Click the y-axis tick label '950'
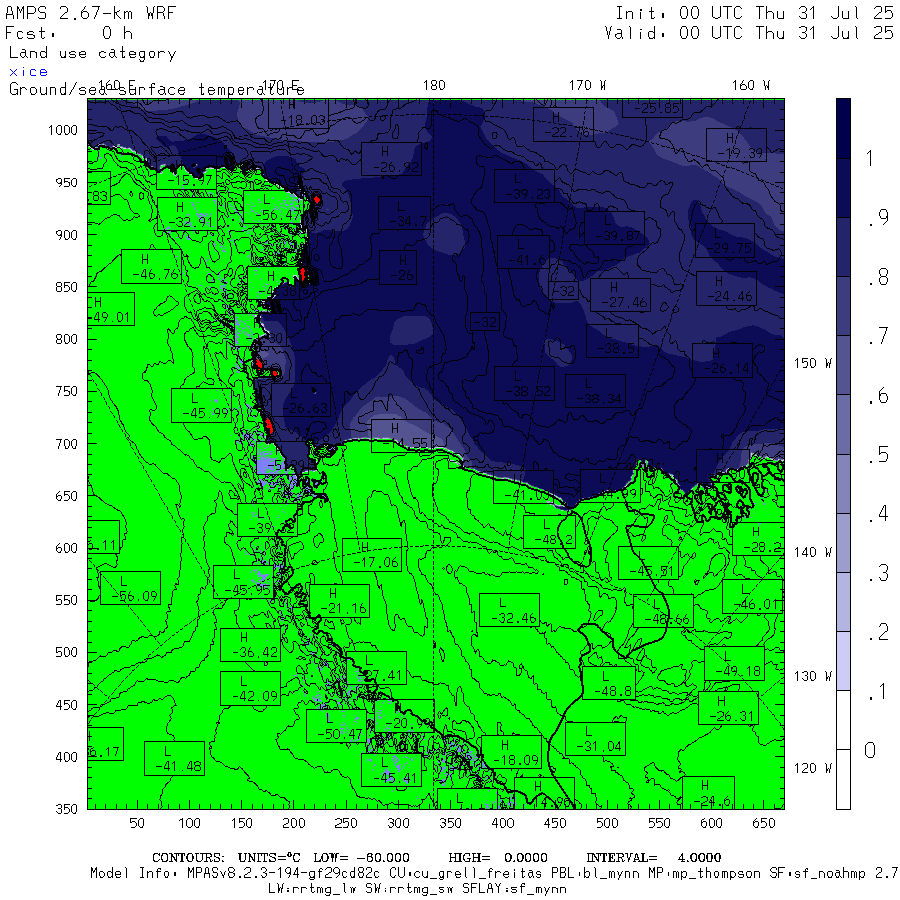 click(66, 183)
